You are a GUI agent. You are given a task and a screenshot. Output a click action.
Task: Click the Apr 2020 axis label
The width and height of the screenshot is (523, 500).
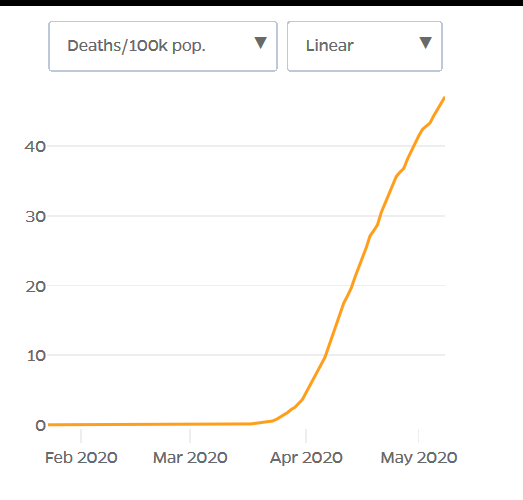(x=306, y=457)
